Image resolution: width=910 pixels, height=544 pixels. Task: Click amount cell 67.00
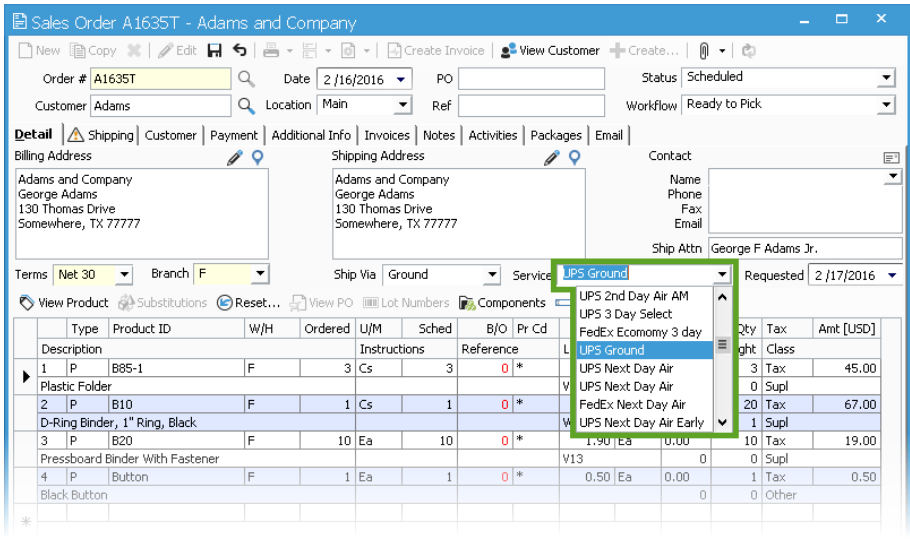(846, 405)
